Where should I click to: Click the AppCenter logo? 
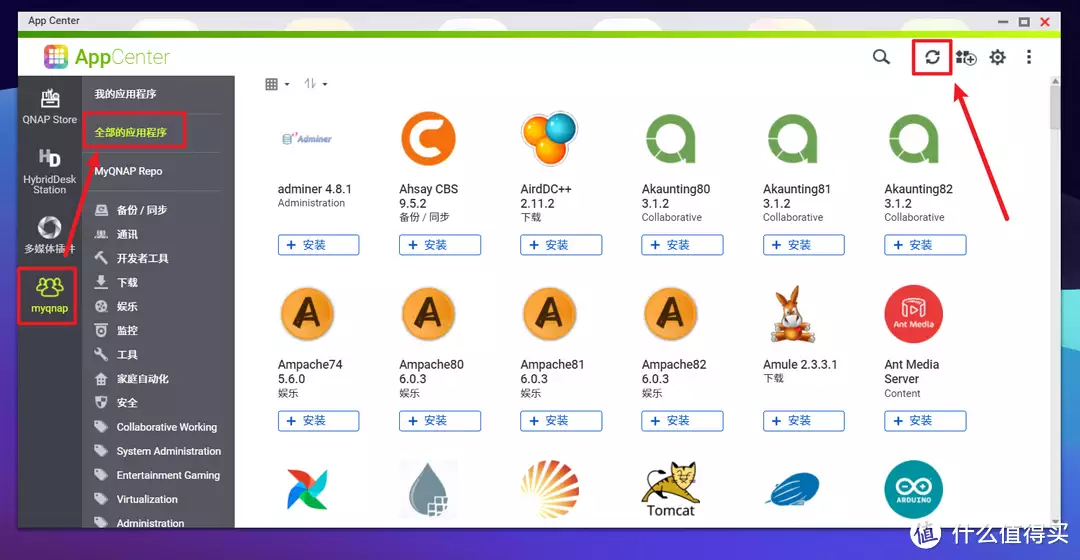pyautogui.click(x=107, y=56)
